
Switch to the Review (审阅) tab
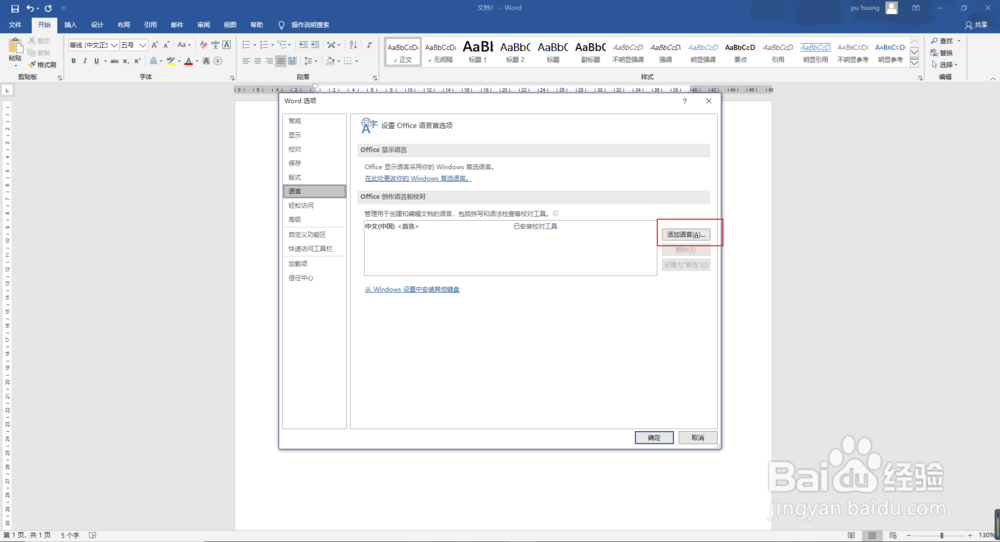203,25
